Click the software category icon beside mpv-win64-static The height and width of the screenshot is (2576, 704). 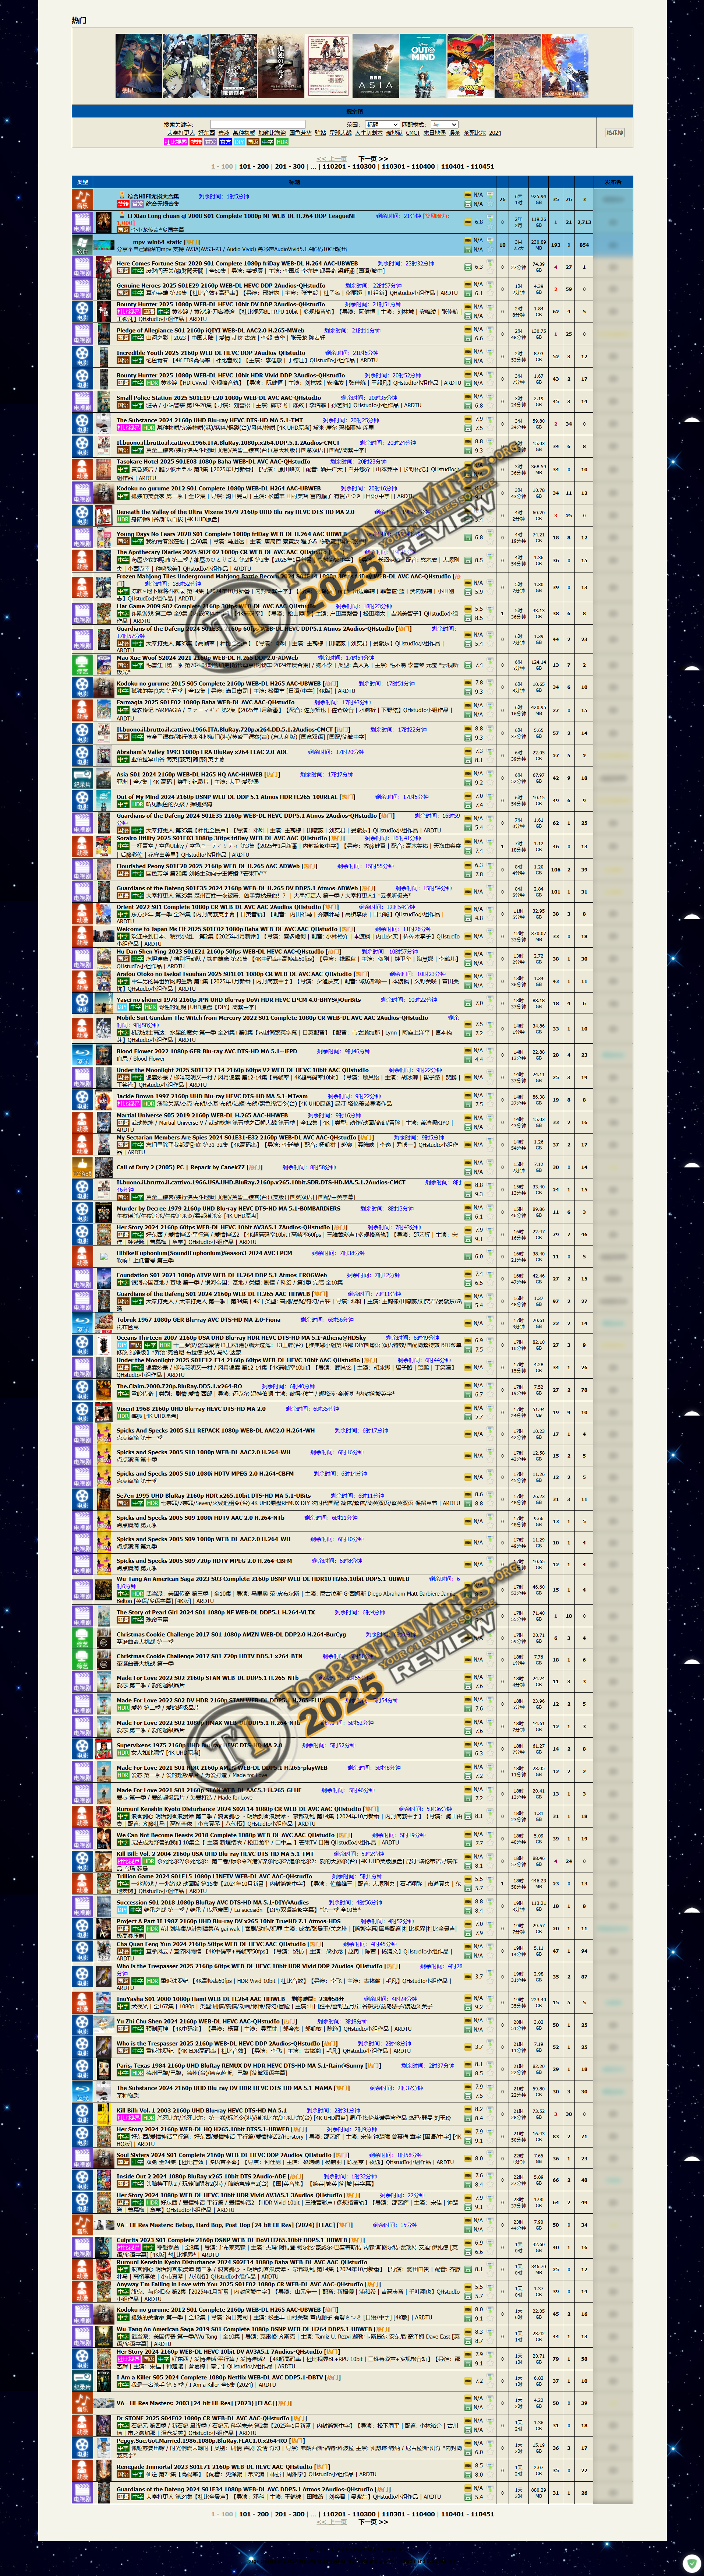tap(82, 244)
